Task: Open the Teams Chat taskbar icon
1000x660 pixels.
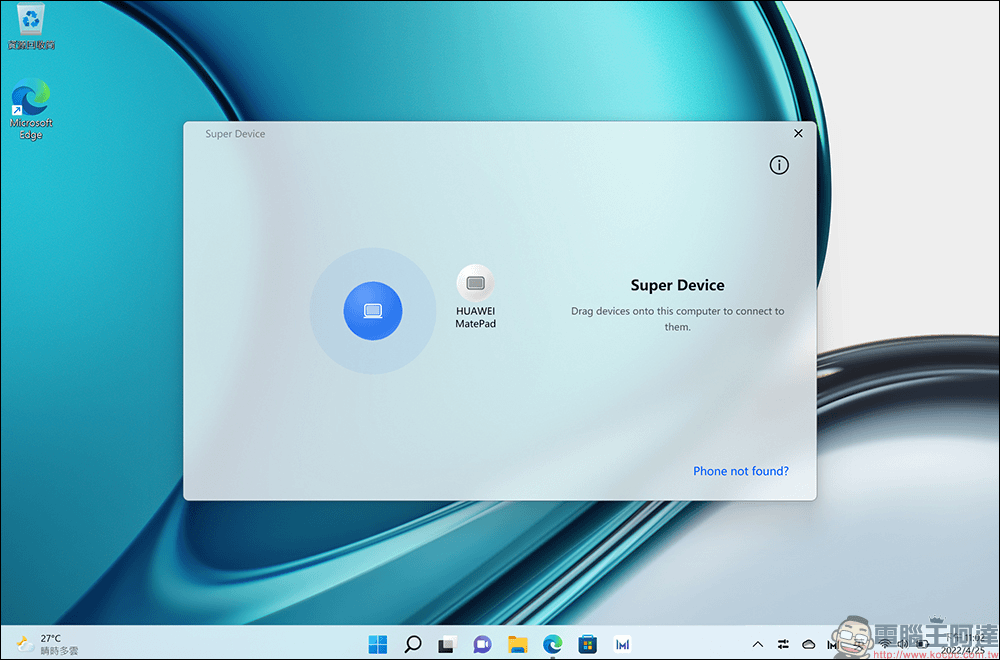Action: pos(483,644)
